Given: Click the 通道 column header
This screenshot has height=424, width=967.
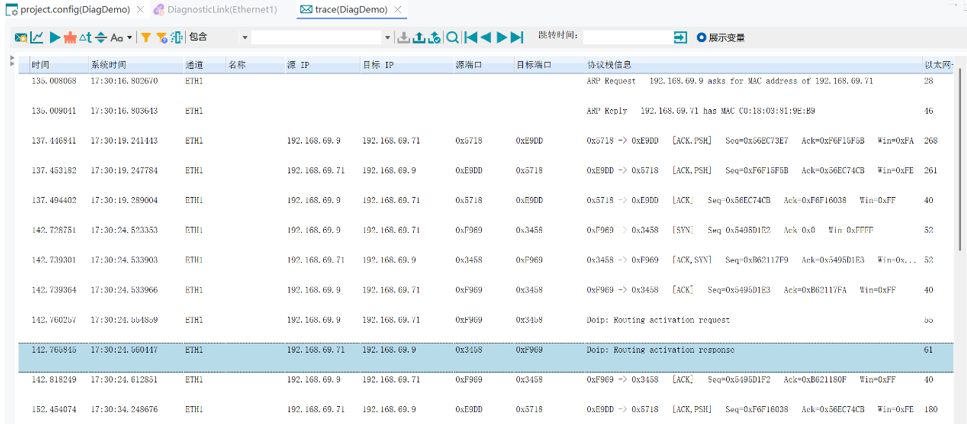Looking at the screenshot, I should point(203,65).
